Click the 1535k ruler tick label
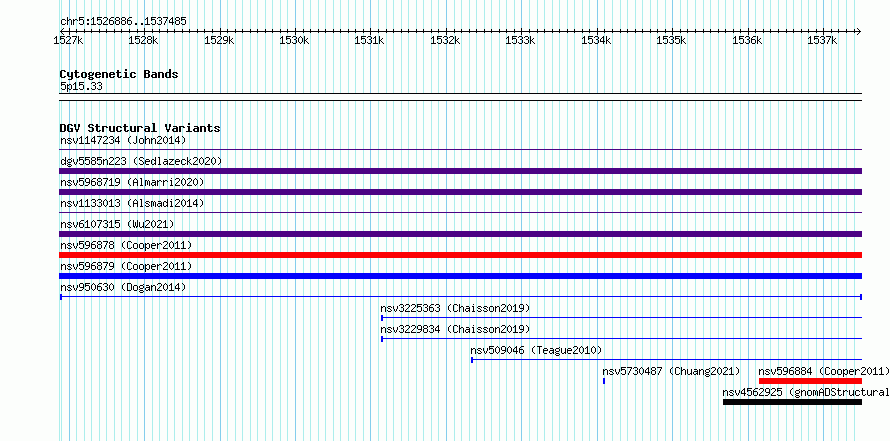 pos(672,41)
